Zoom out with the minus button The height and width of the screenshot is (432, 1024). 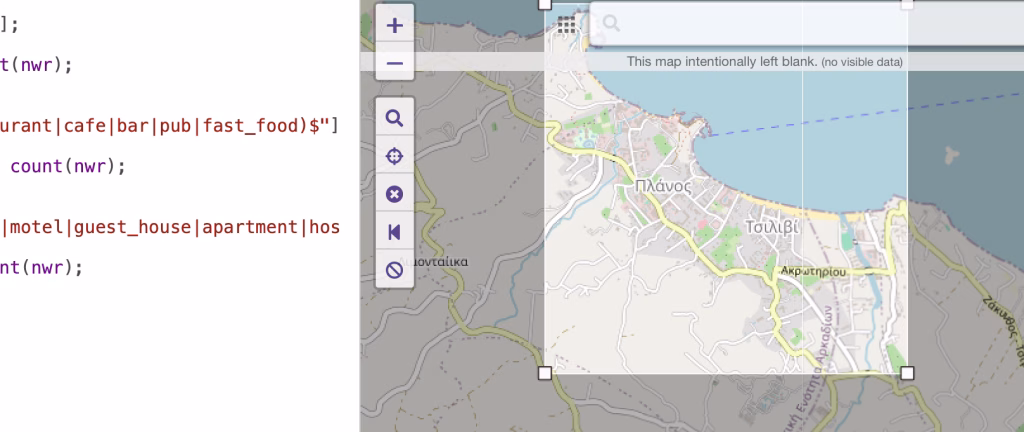tap(394, 64)
